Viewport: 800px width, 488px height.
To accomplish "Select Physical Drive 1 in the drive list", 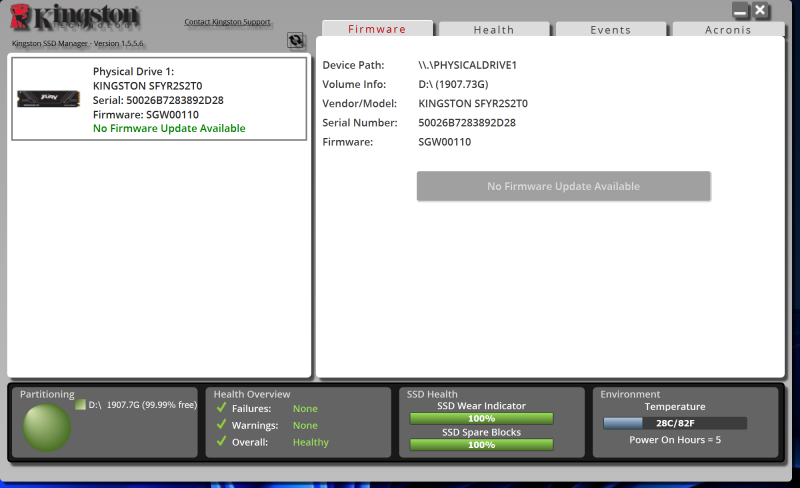I will click(159, 99).
